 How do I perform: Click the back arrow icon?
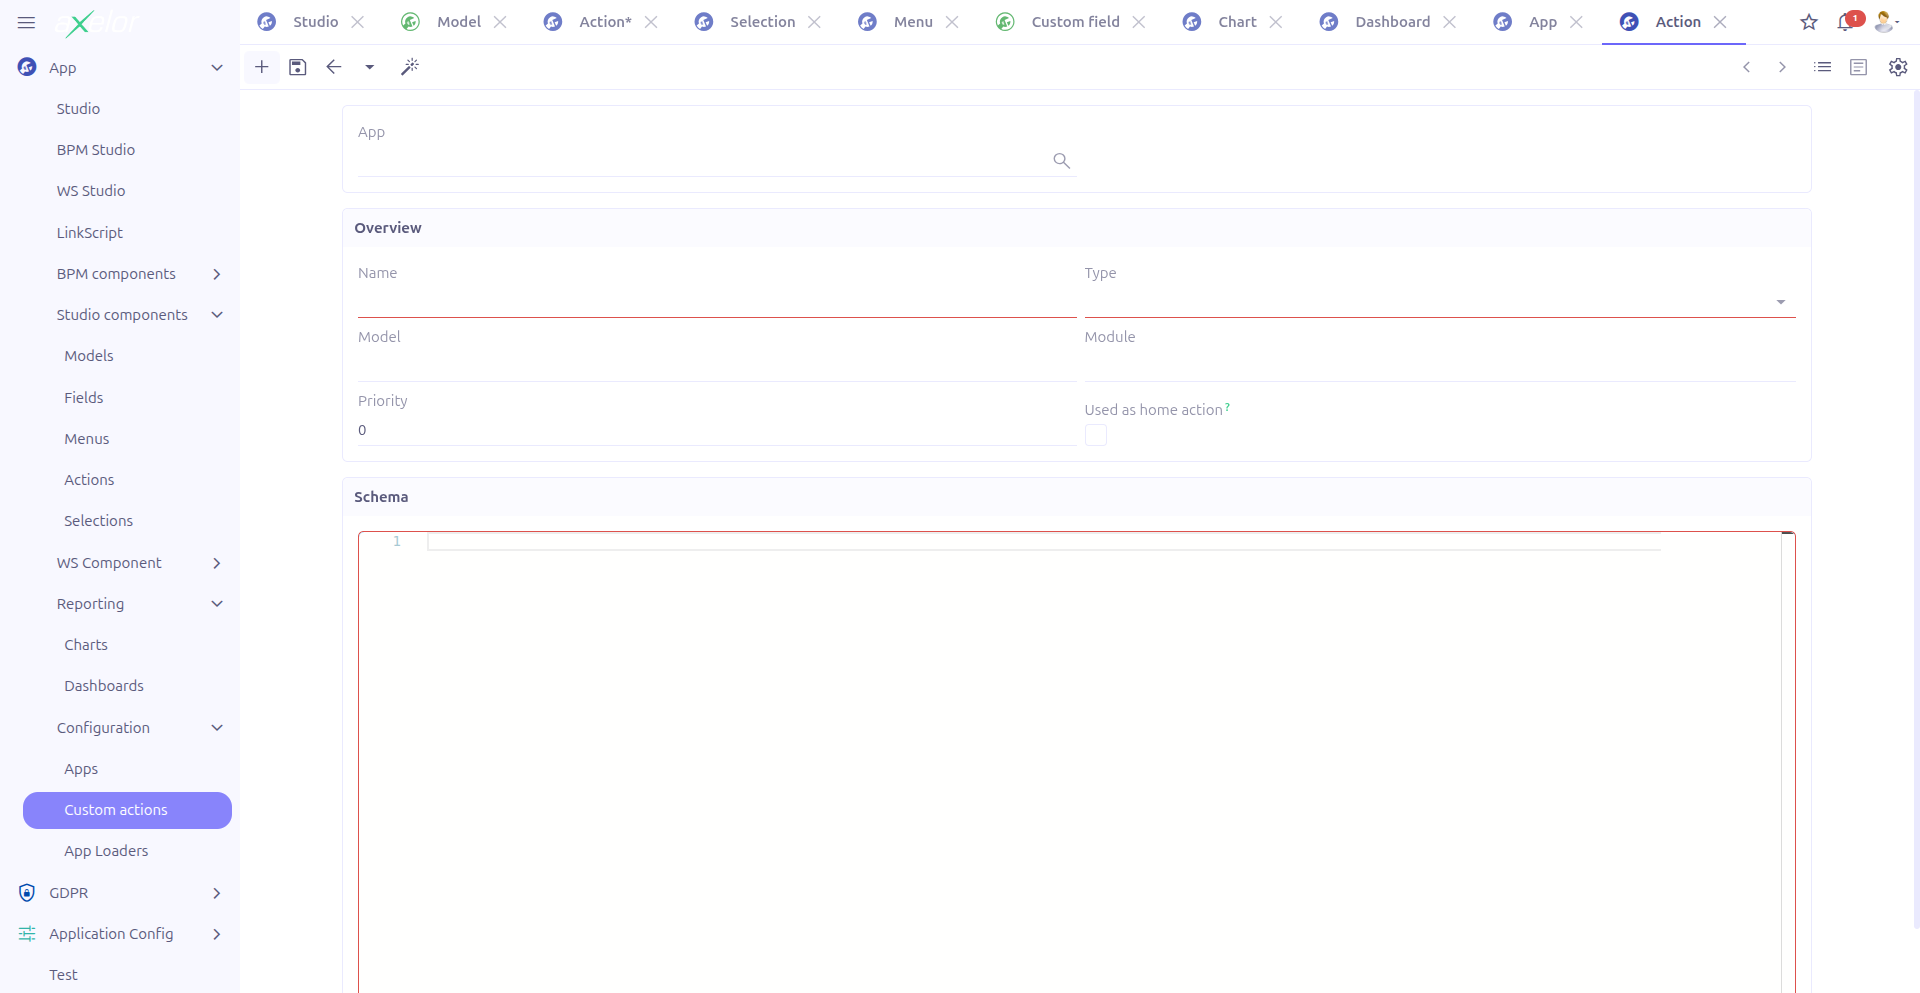[x=334, y=67]
